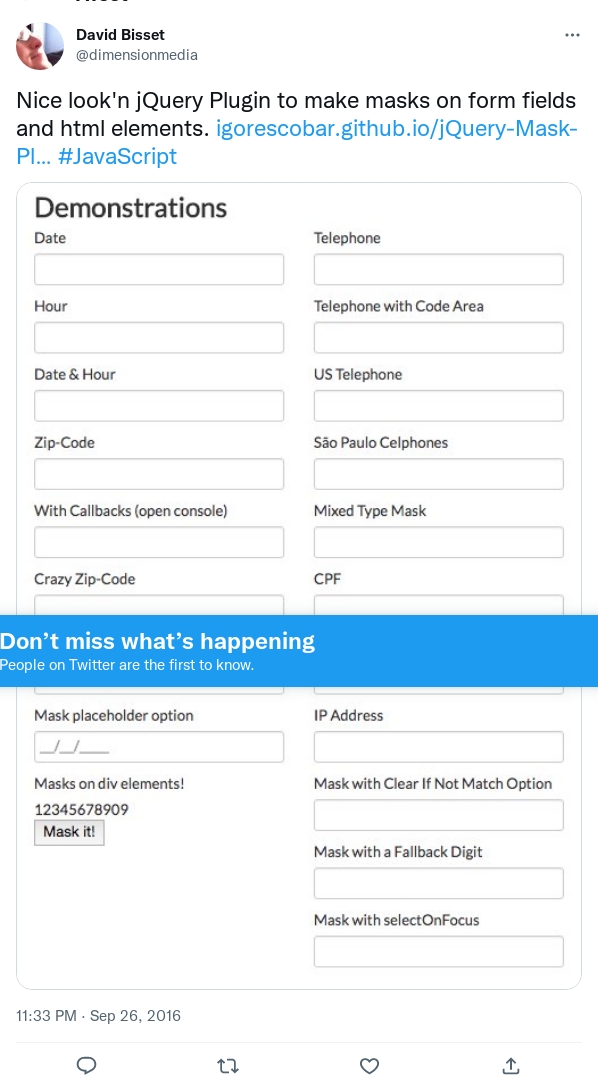Viewport: 598px width, 1080px height.
Task: Click the Date input field
Action: (159, 269)
